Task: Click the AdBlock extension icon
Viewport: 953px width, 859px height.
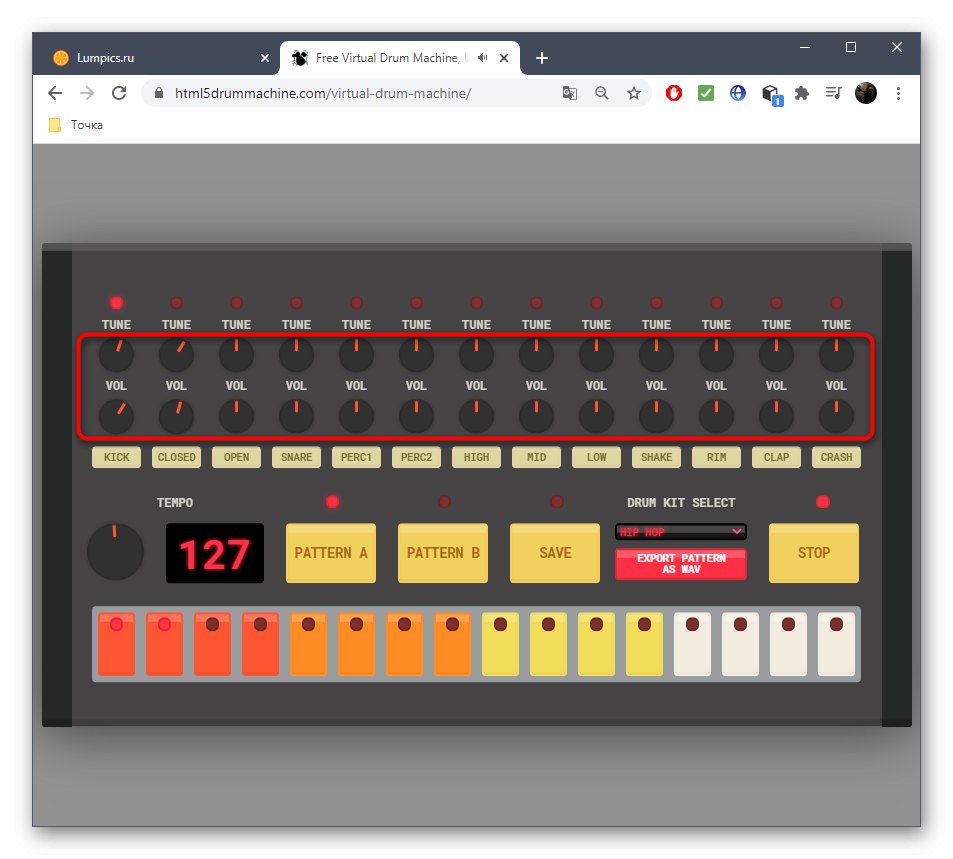Action: click(673, 92)
